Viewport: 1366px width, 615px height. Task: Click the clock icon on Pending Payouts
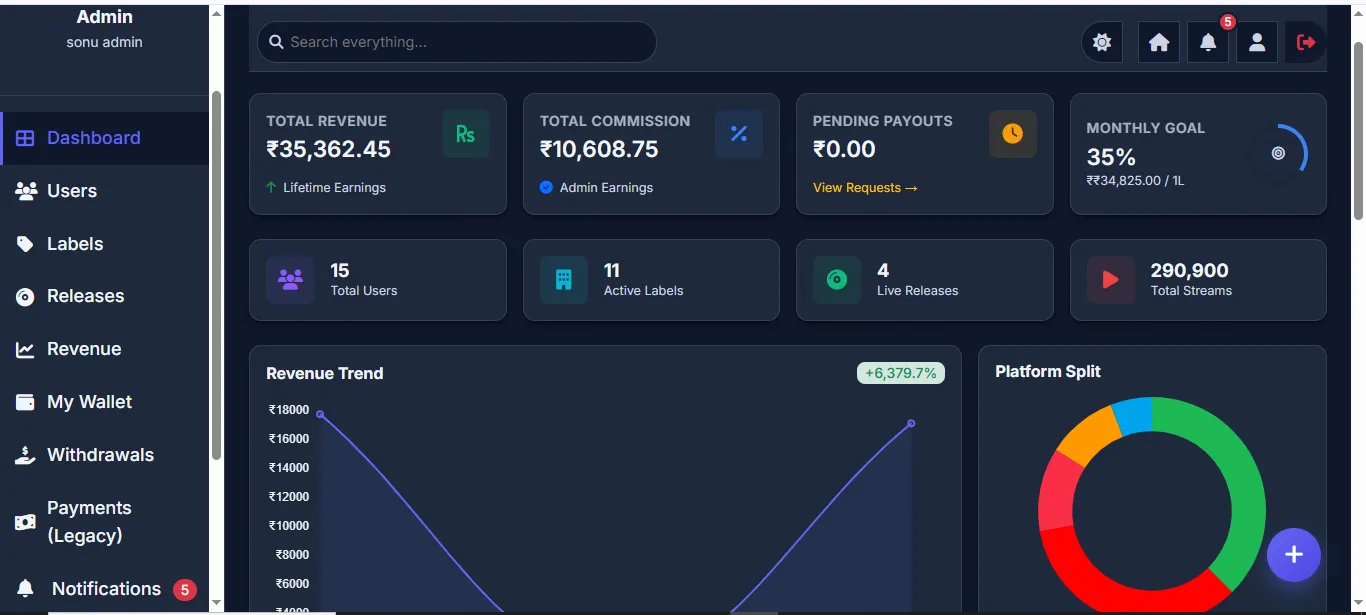point(1013,134)
